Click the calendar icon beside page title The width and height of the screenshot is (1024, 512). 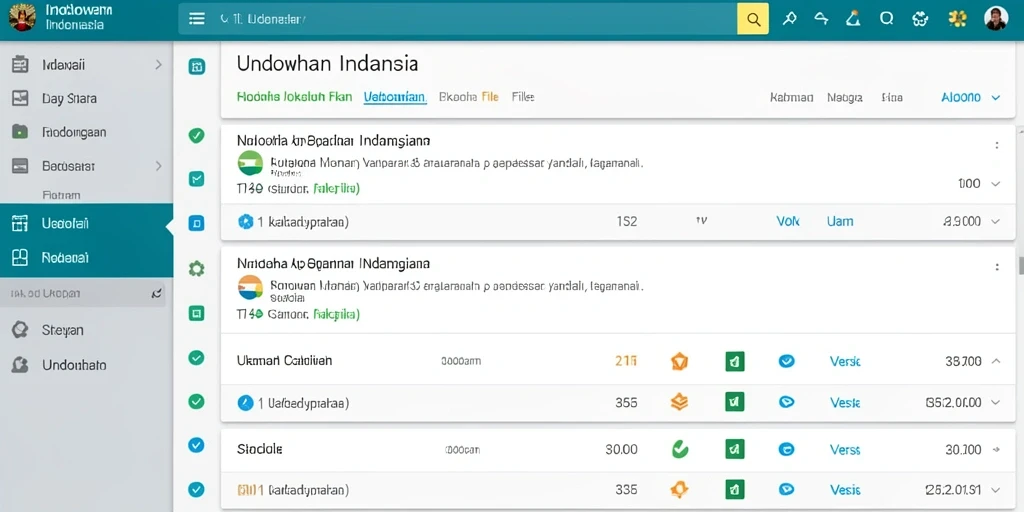tap(197, 66)
